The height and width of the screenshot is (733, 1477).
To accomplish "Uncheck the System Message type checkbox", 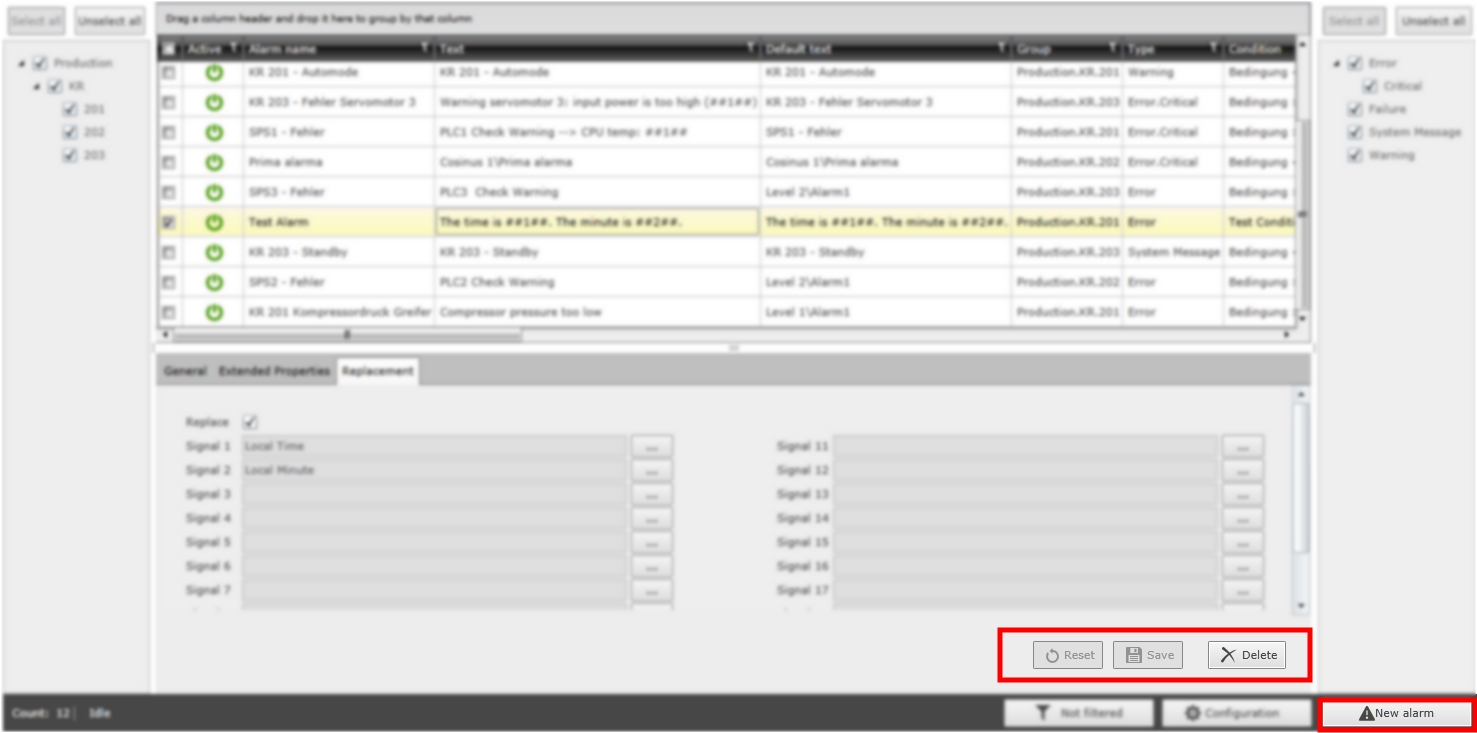I will 1355,132.
